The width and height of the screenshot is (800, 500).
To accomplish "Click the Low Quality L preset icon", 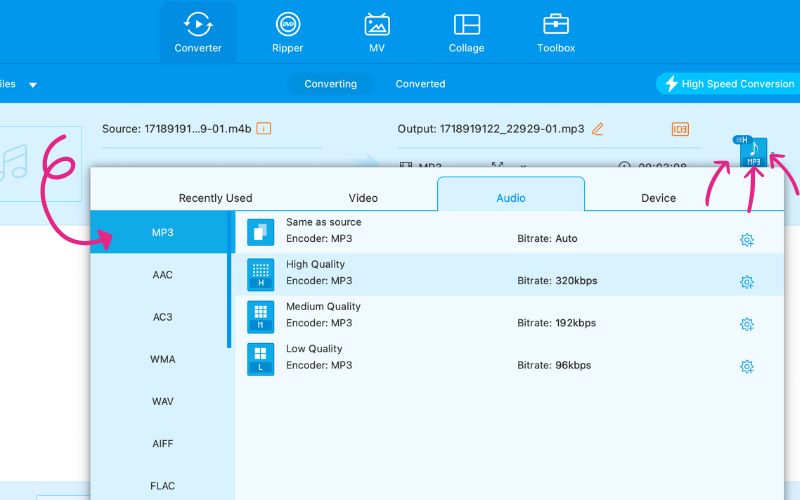I will [x=260, y=359].
